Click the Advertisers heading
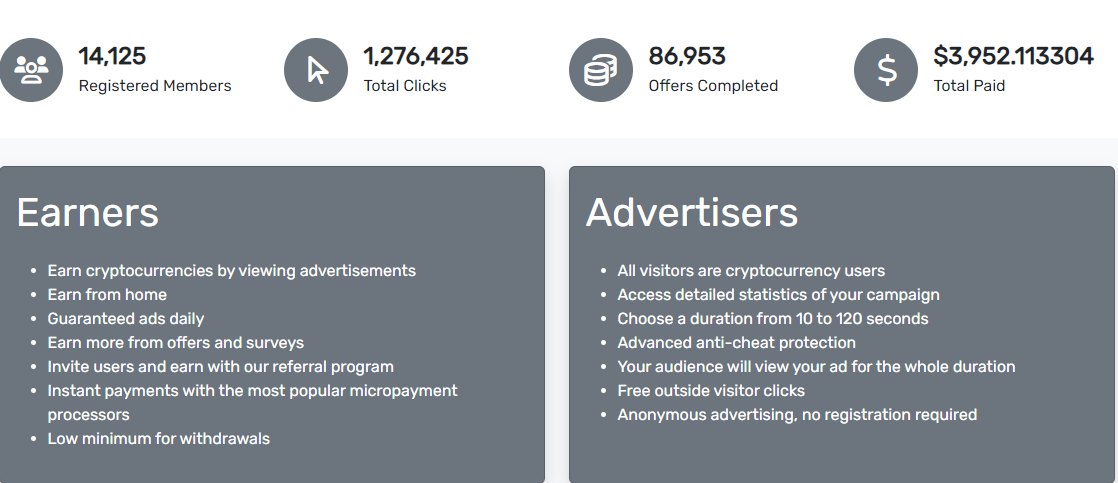 tap(692, 213)
